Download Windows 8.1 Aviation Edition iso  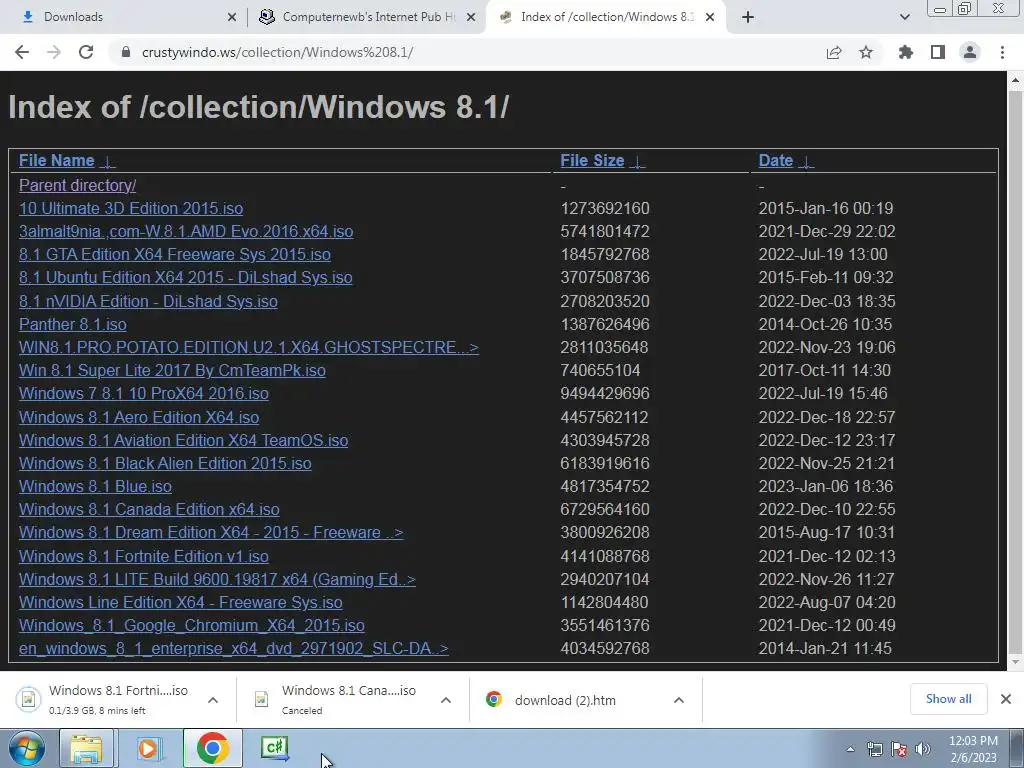[184, 440]
